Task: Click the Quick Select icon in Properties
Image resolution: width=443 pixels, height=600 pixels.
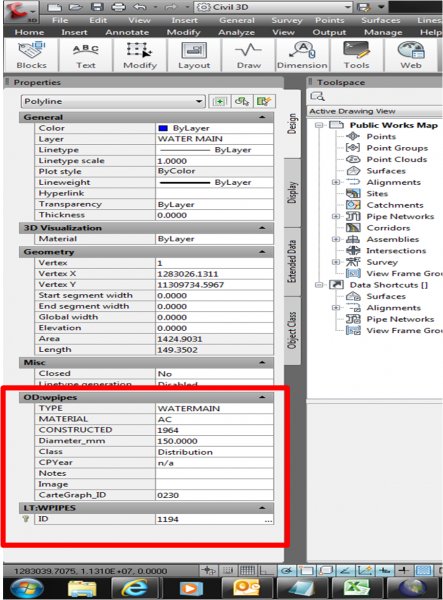Action: pos(264,101)
